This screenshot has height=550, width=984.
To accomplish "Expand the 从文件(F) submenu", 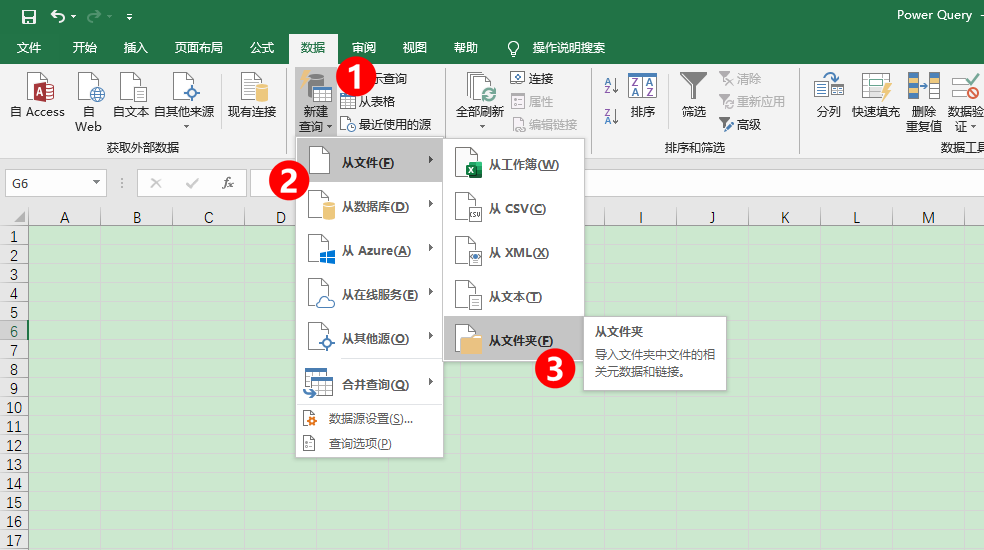I will (x=370, y=161).
